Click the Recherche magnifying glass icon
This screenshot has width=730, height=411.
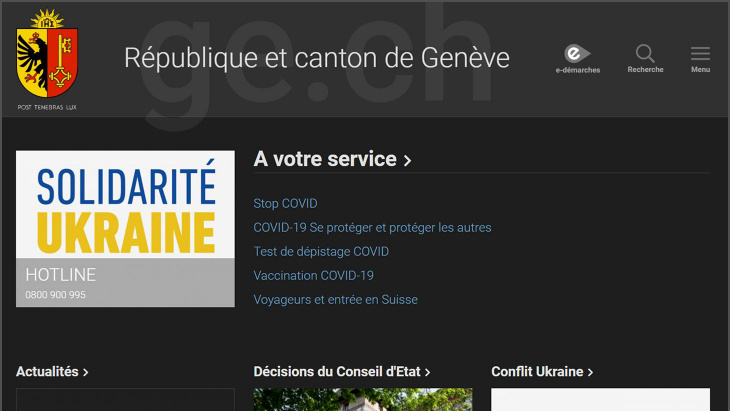pos(645,55)
